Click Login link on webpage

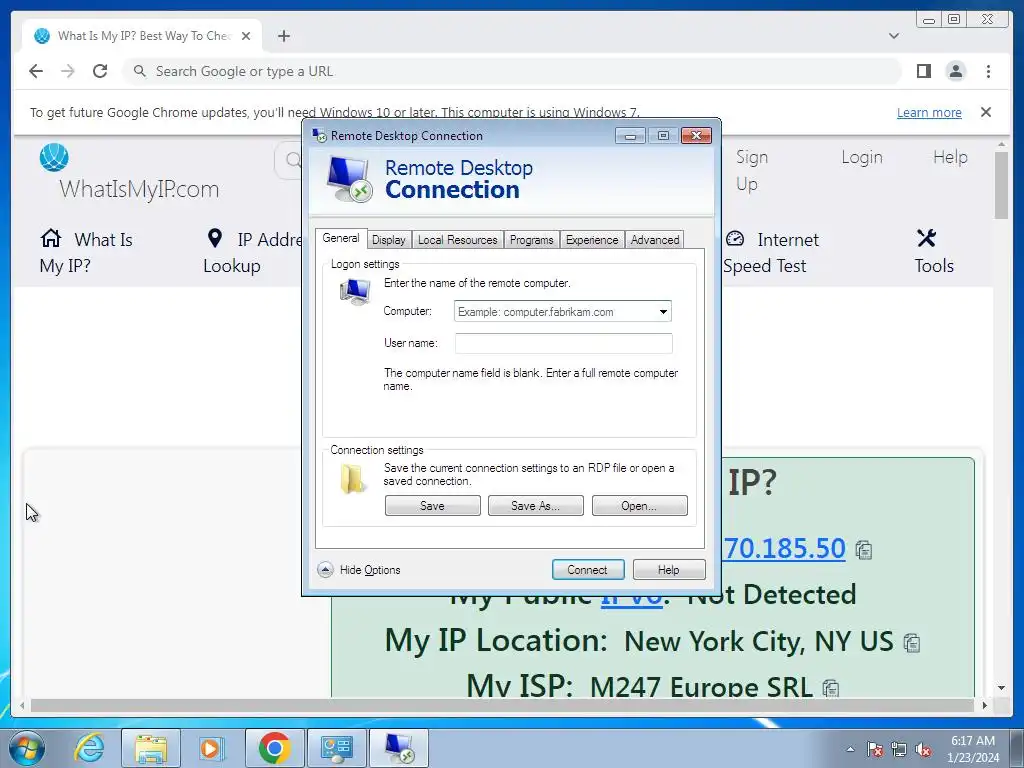[861, 157]
